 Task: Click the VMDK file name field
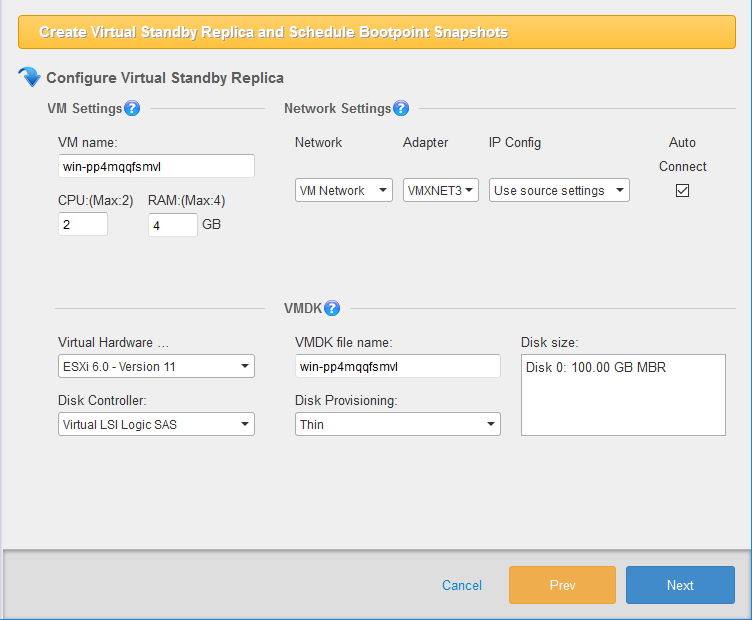tap(397, 366)
